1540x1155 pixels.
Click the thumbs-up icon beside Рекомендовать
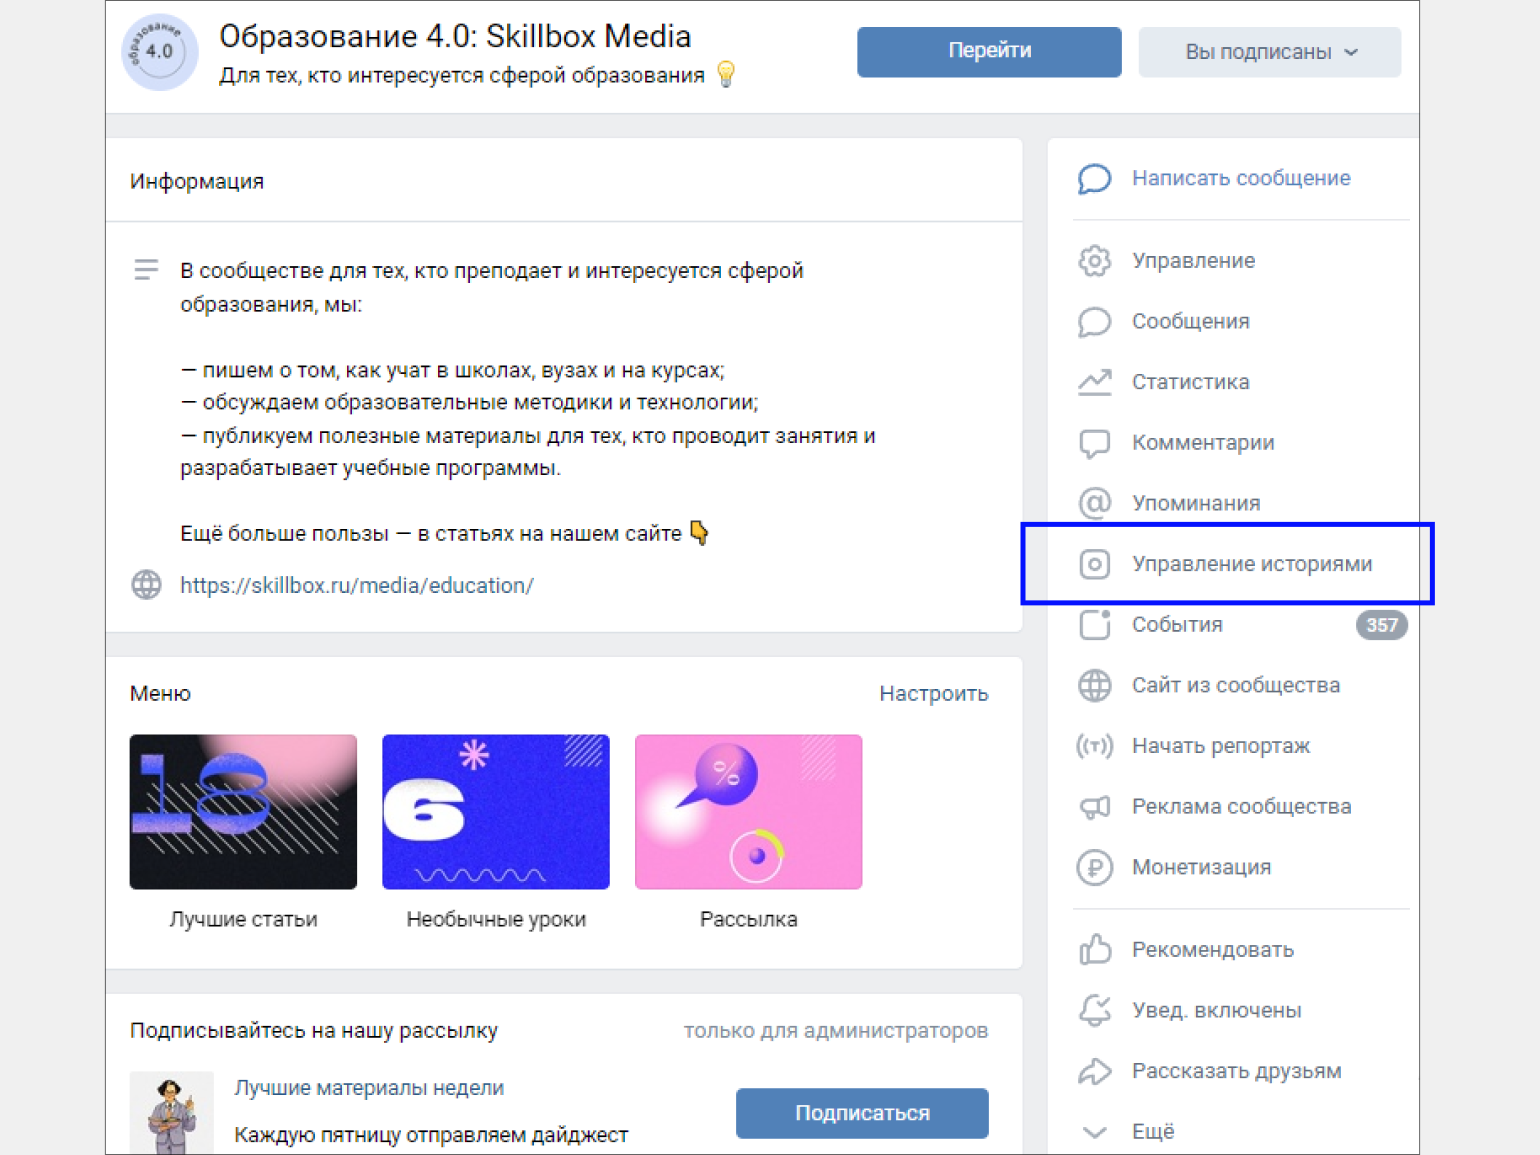tap(1094, 949)
